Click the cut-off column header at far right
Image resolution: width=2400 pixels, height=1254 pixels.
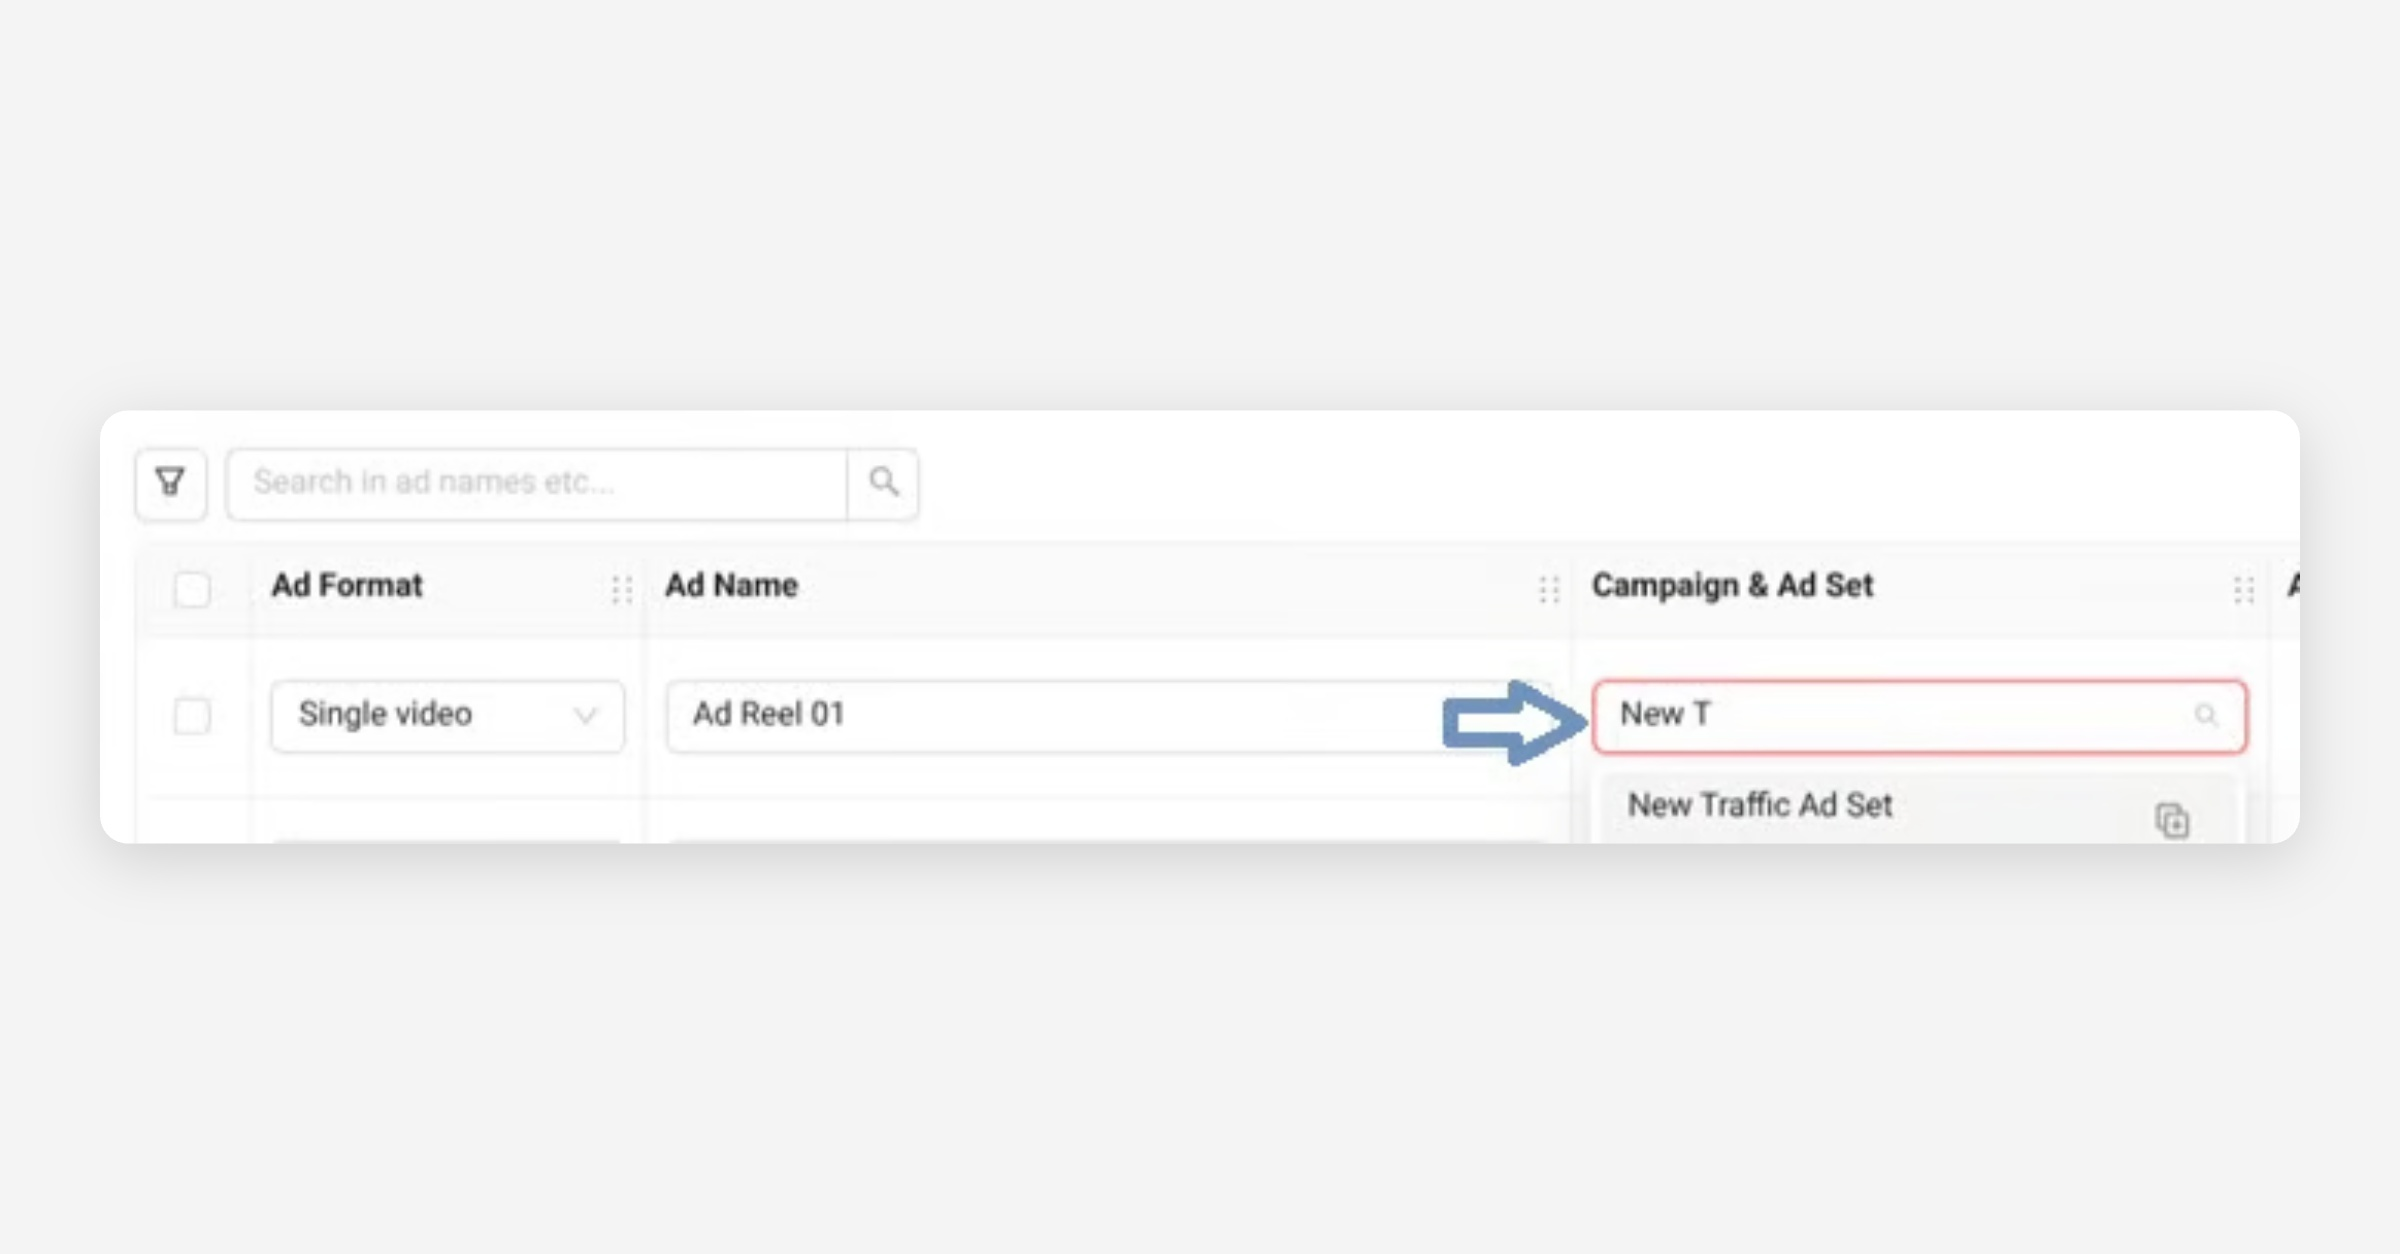coord(2292,586)
